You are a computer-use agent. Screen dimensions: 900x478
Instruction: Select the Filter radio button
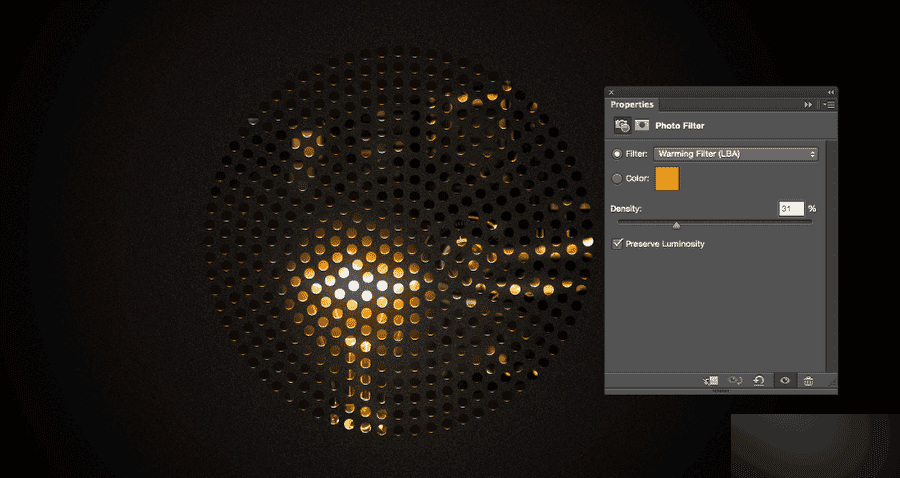[x=617, y=154]
